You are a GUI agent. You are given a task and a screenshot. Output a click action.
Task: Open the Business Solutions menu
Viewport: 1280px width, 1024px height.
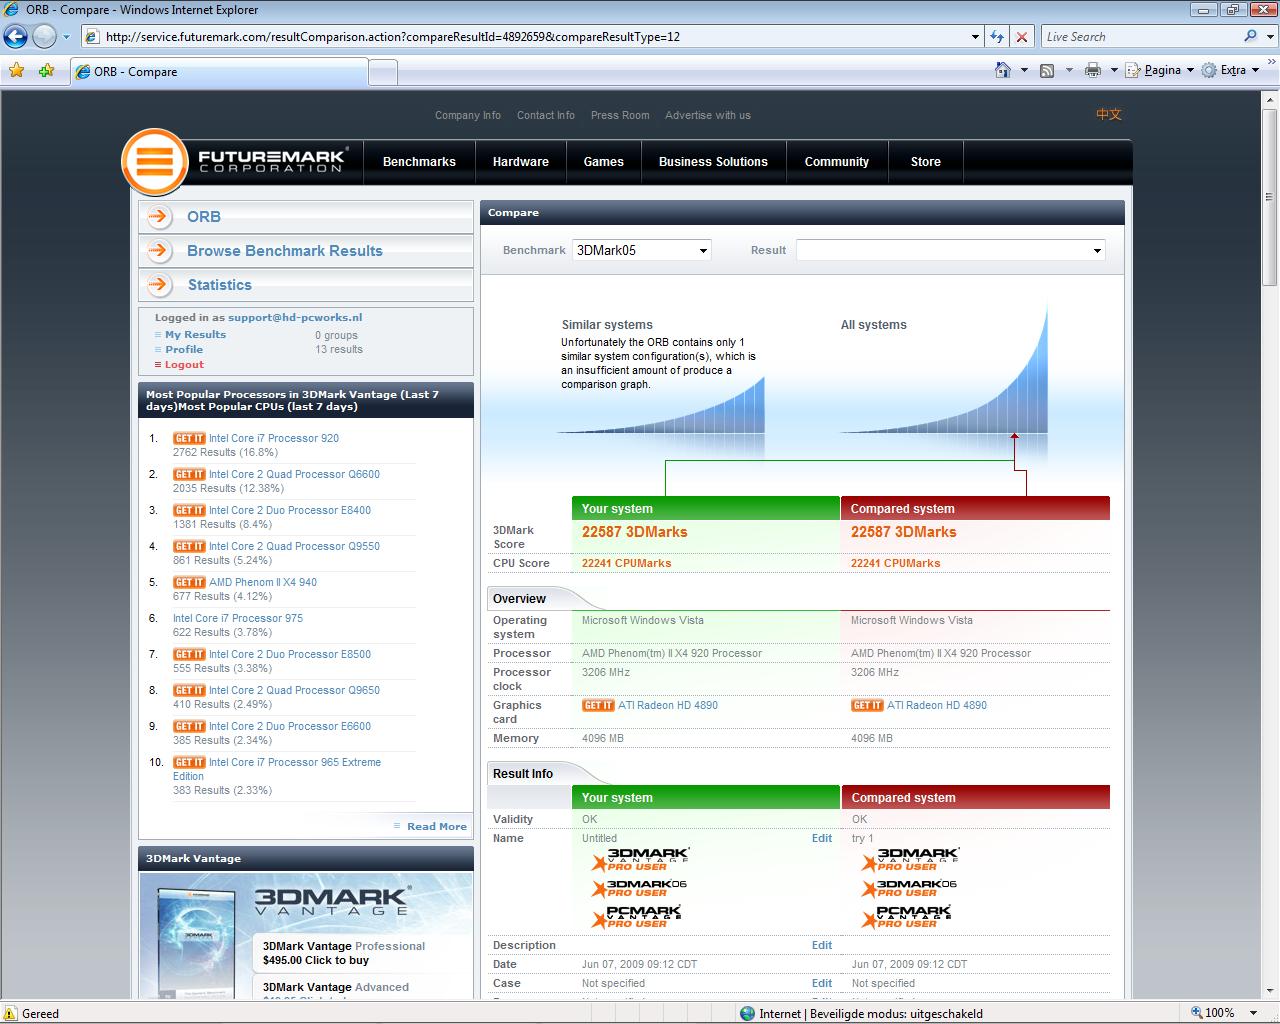[x=713, y=161]
